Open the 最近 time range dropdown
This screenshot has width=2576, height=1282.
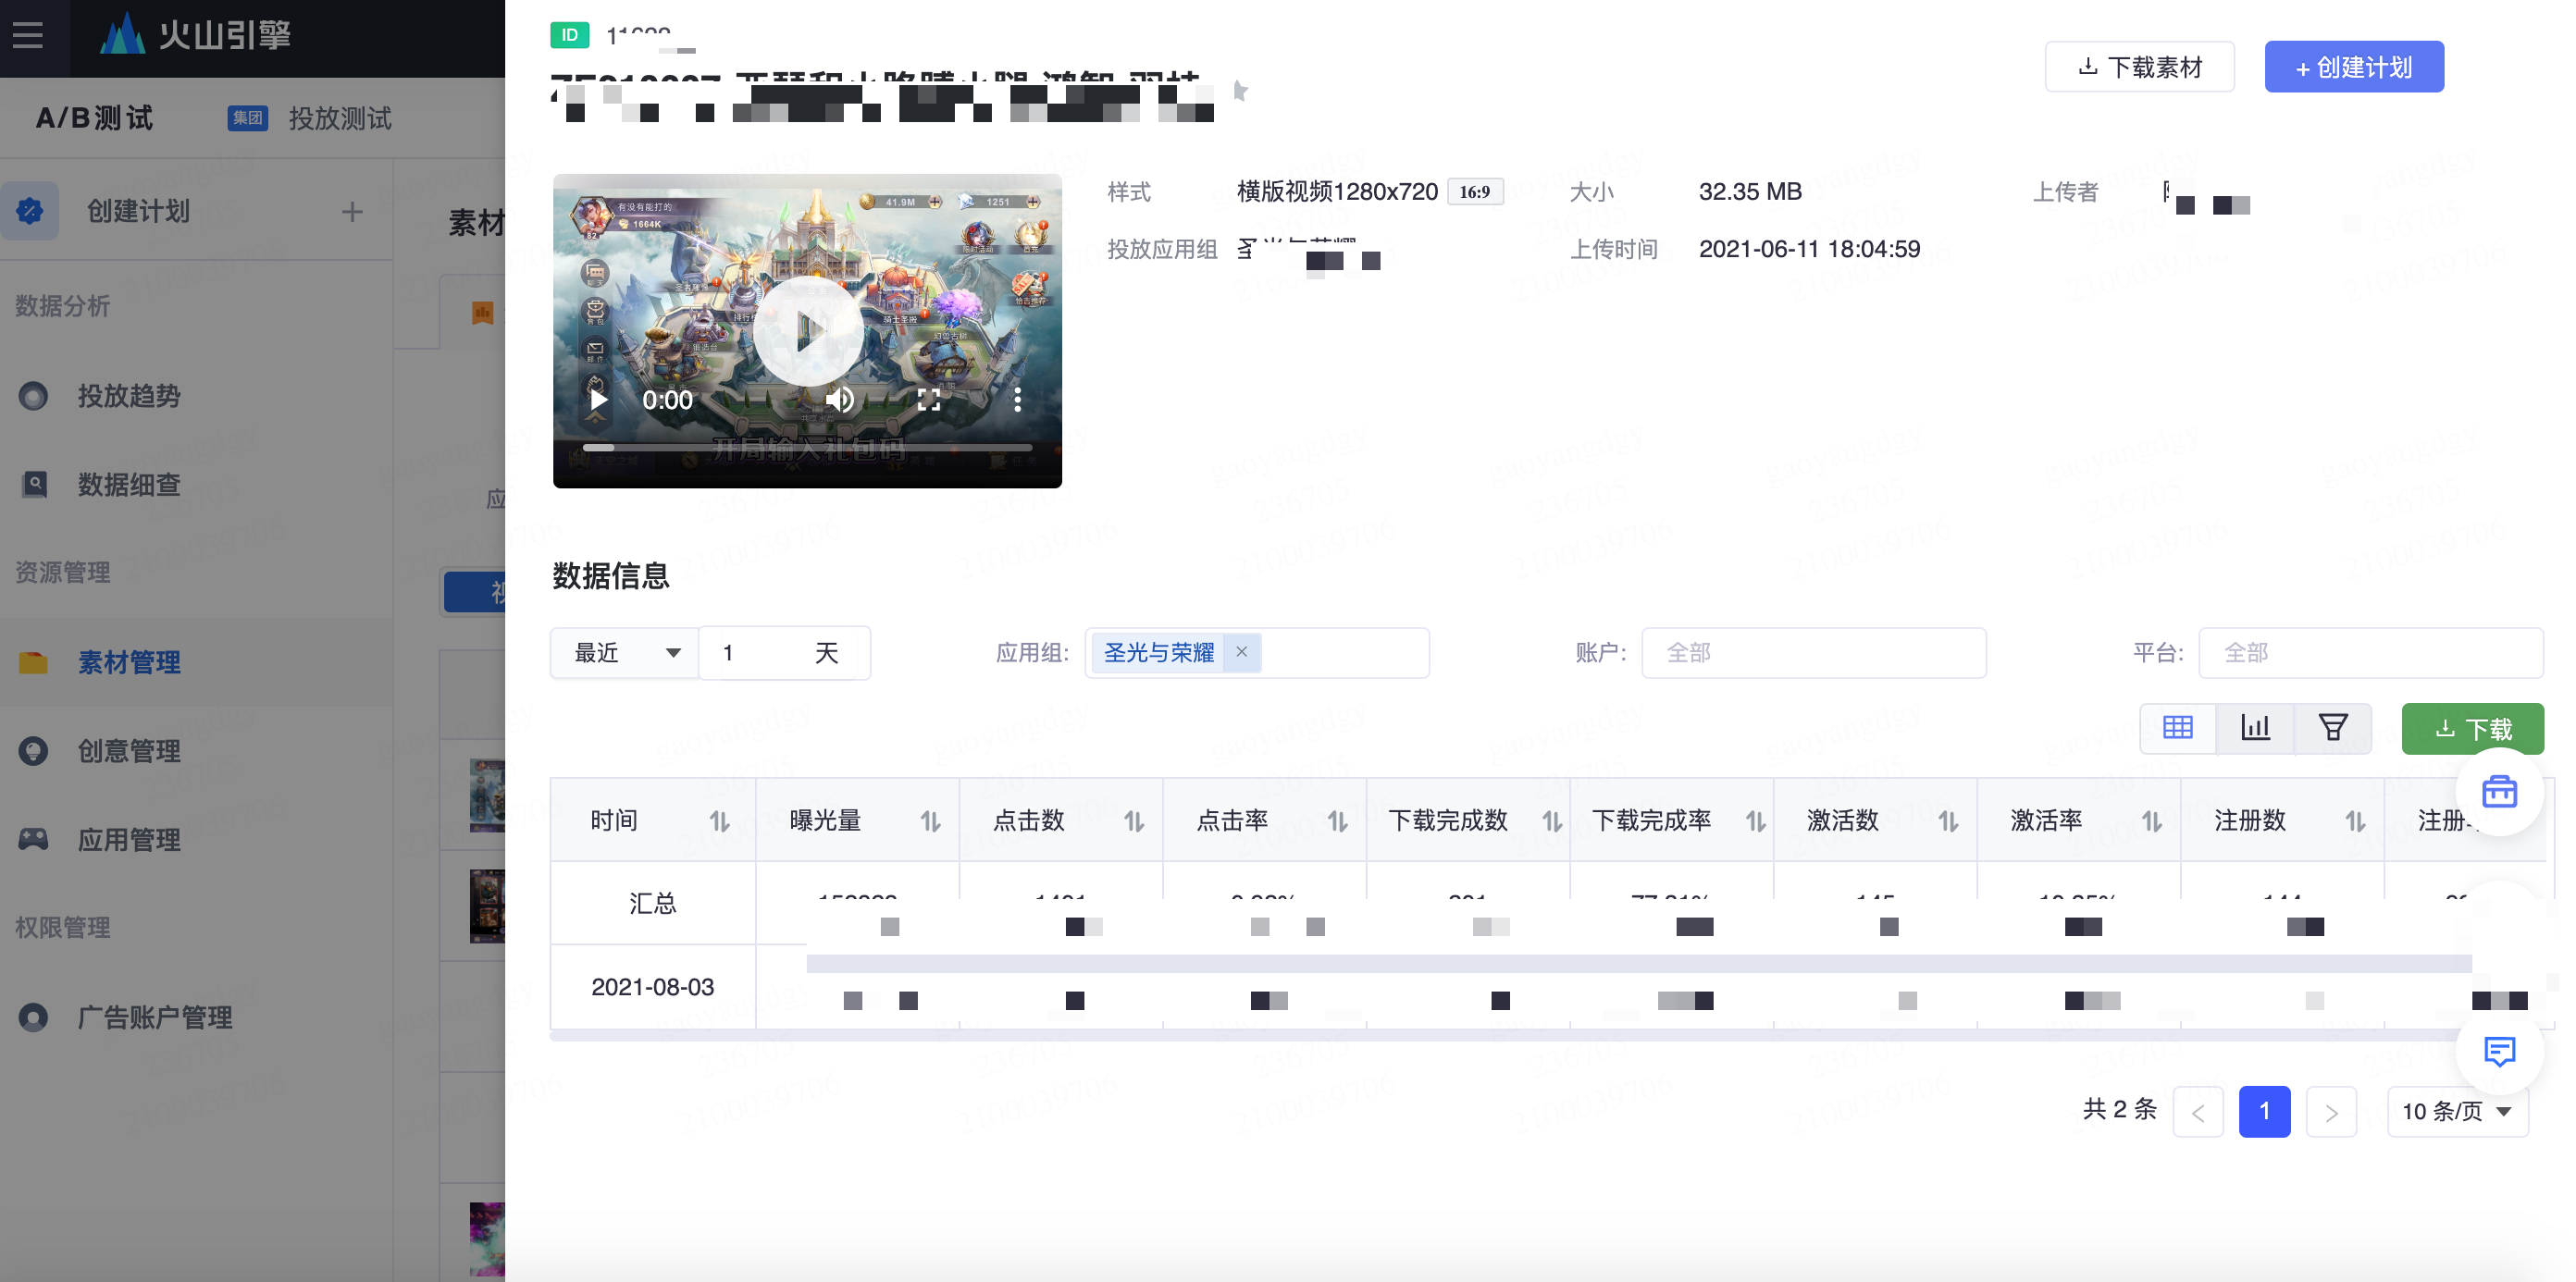[625, 653]
